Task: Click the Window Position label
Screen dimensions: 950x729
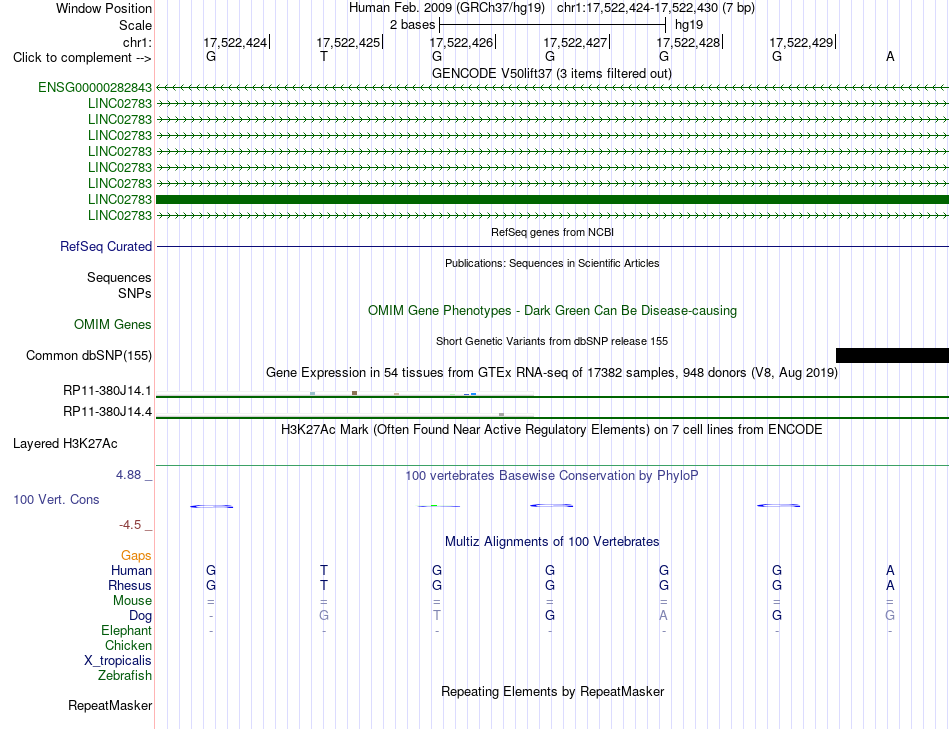Action: point(104,8)
